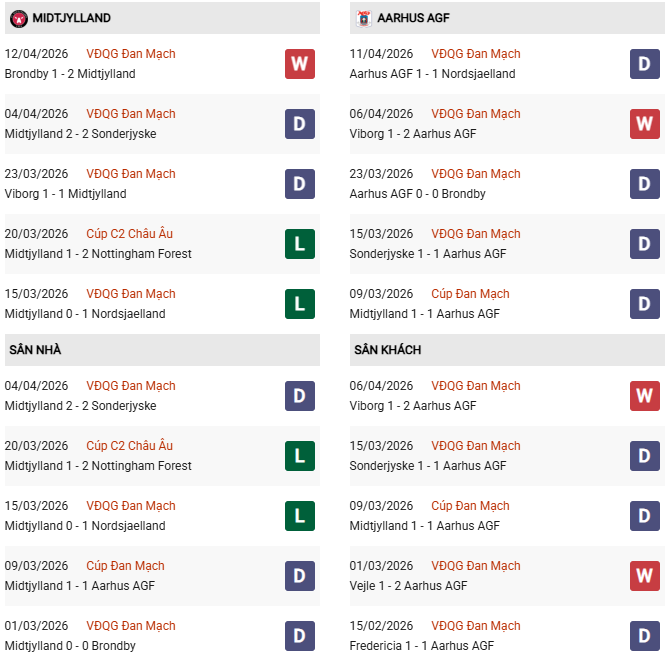Click the 12/04/2026 match date
This screenshot has height=659, width=666.
pos(37,54)
